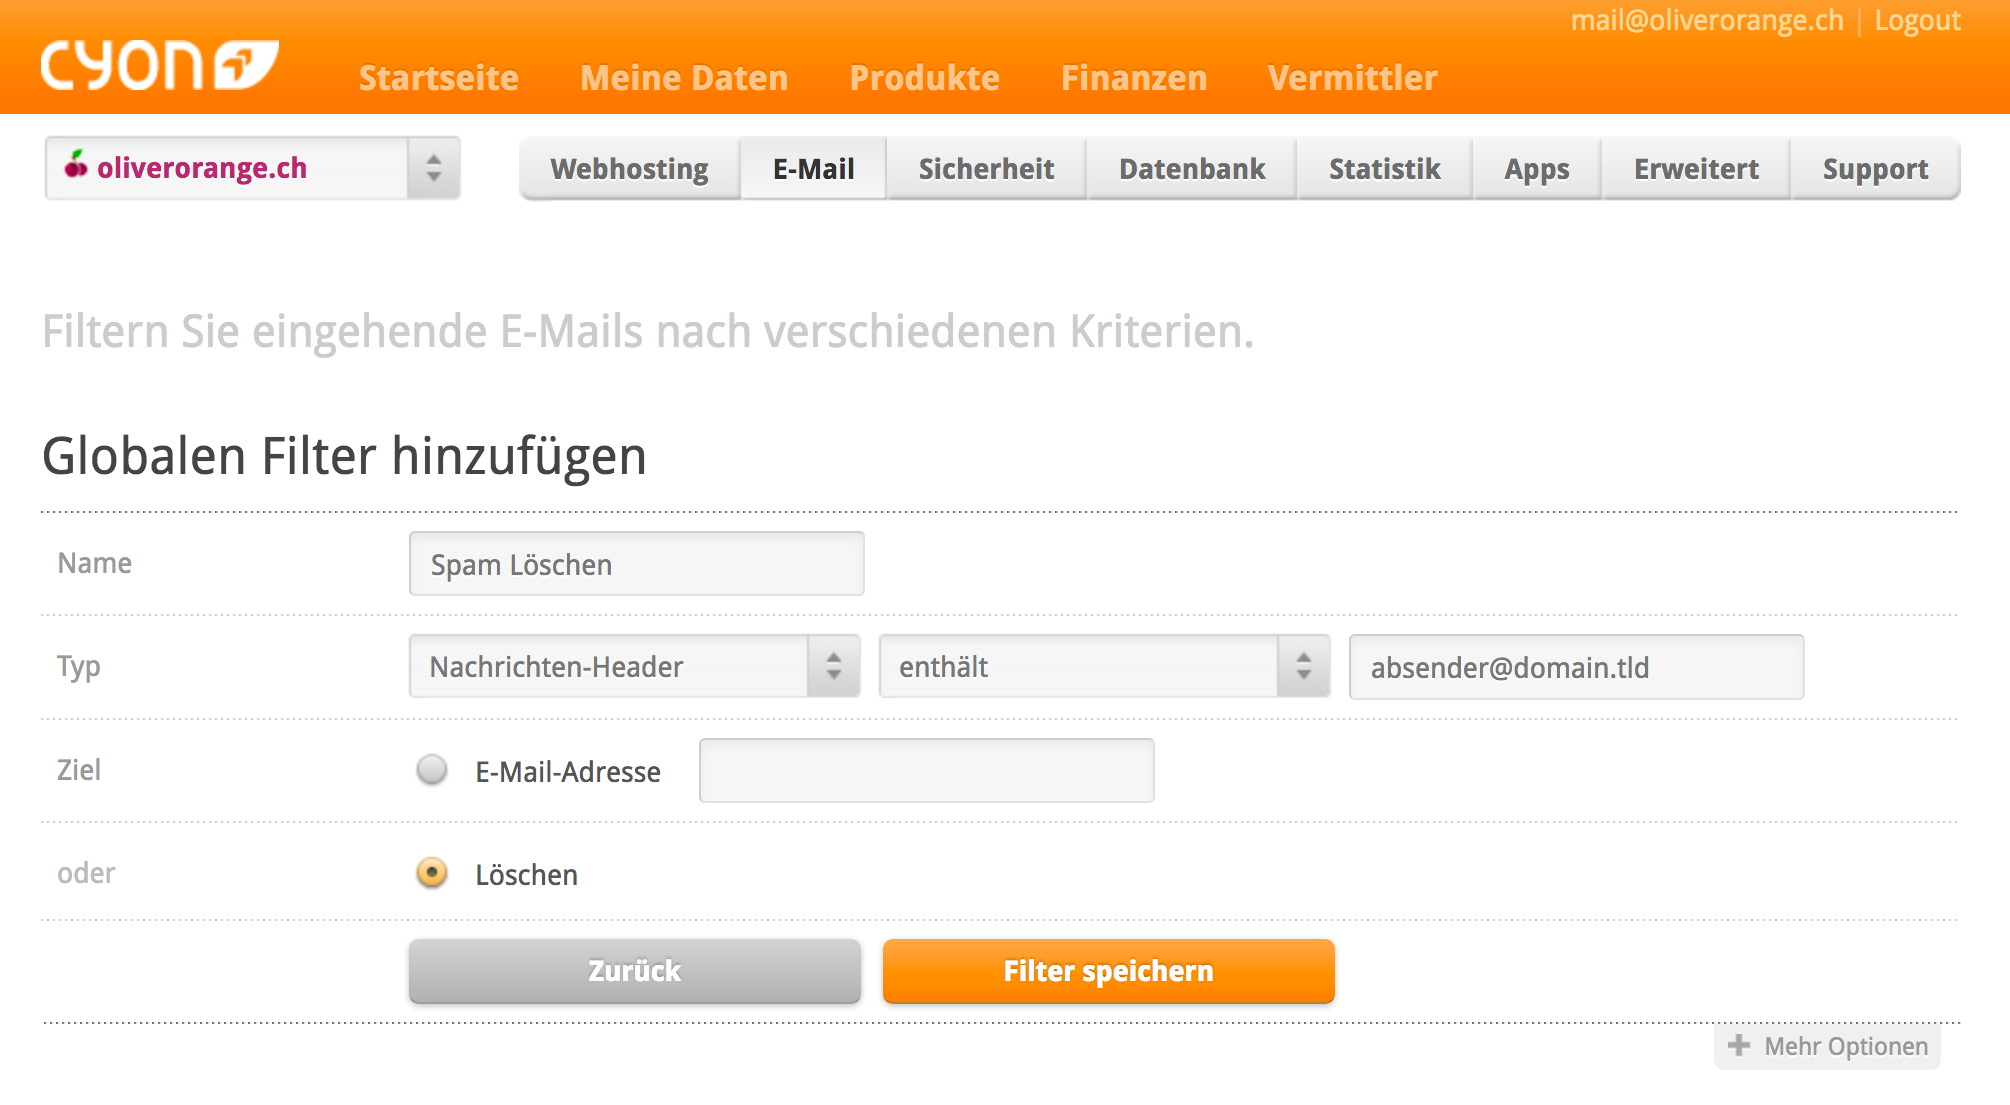Click the Filter speichern button

point(1108,971)
